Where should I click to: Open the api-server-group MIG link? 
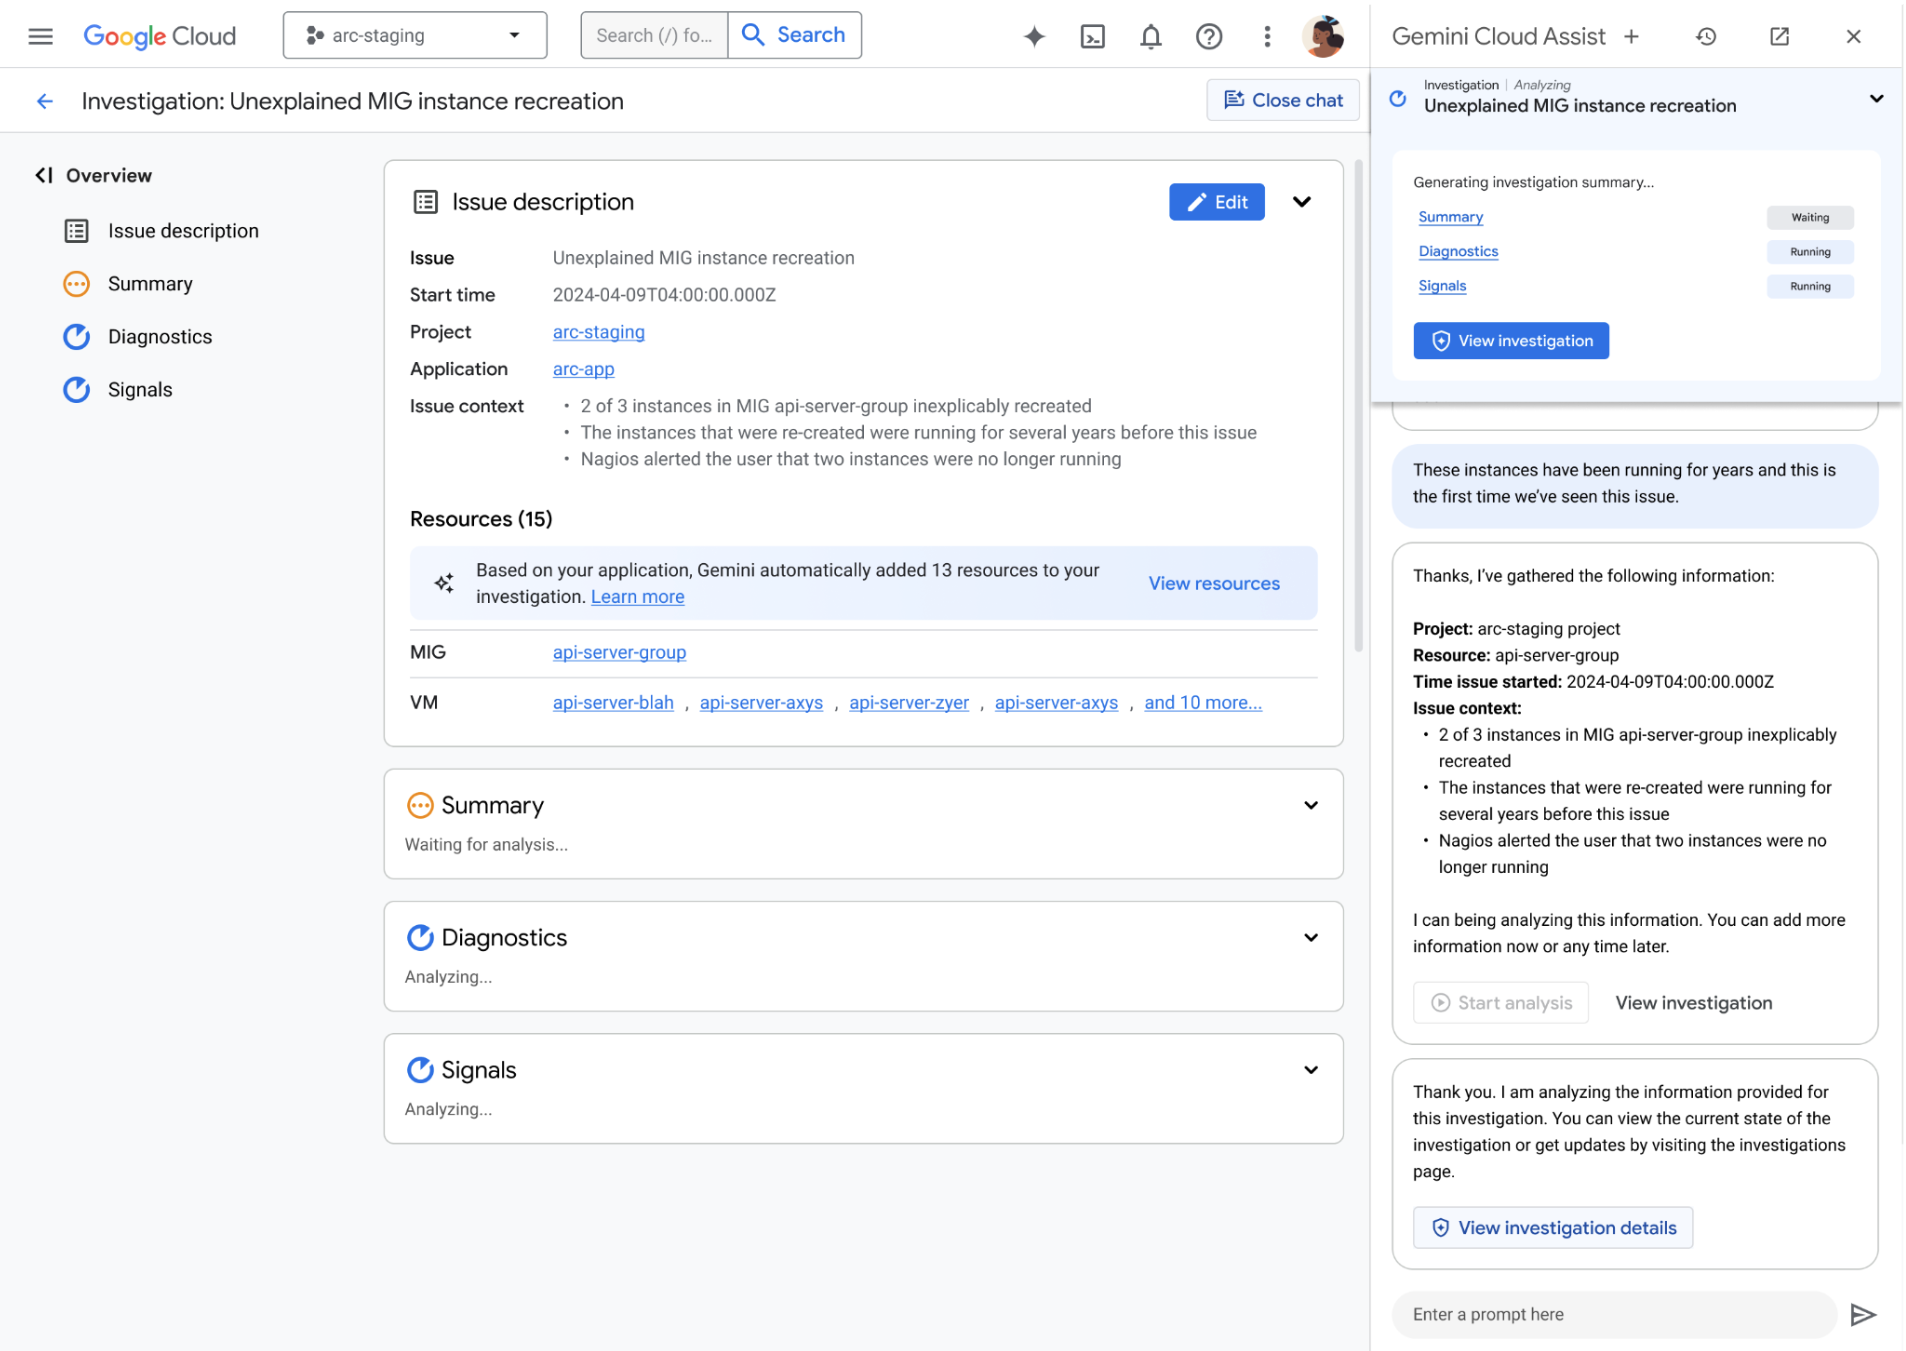pos(619,652)
